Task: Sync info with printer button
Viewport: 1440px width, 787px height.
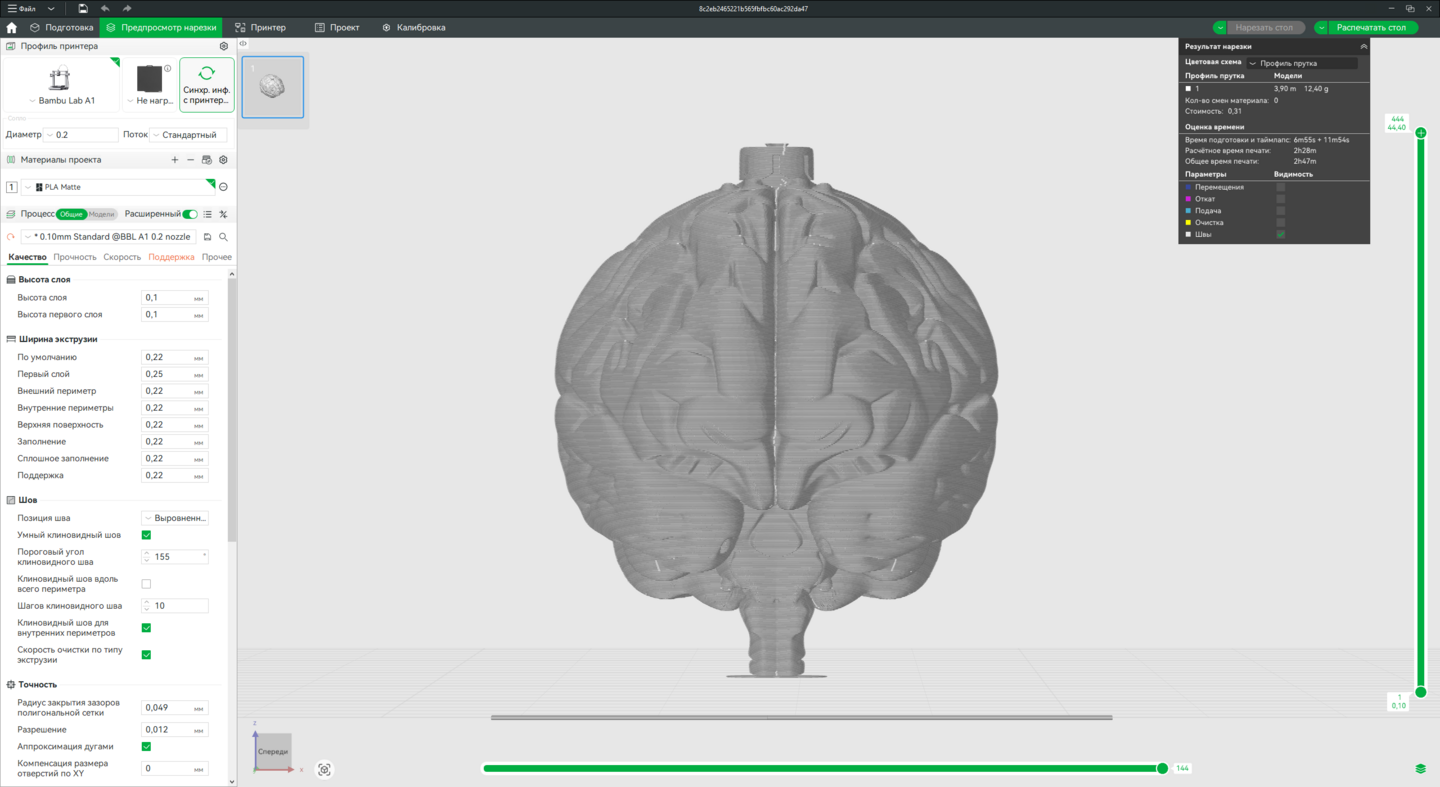Action: (x=207, y=84)
